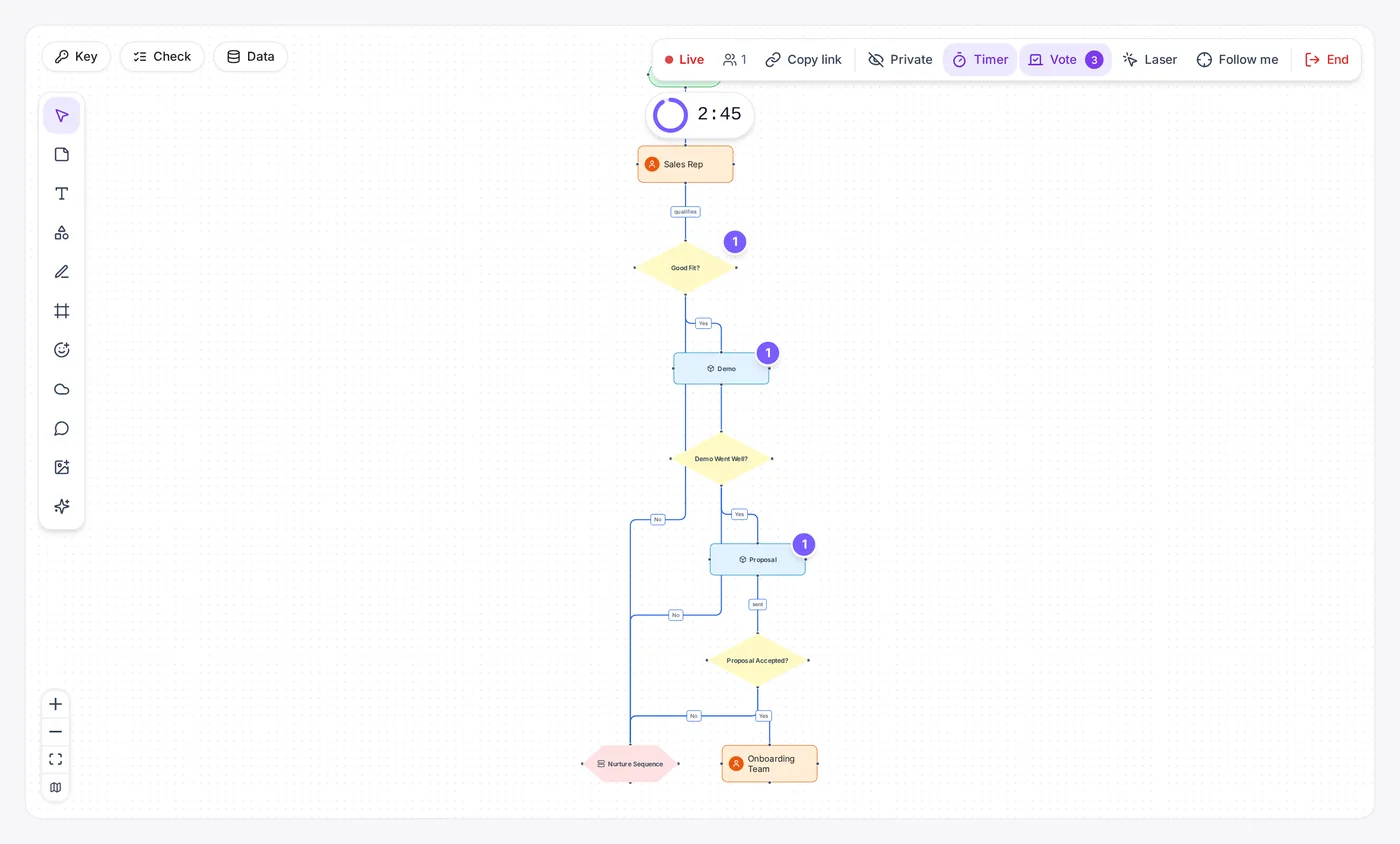Image resolution: width=1400 pixels, height=844 pixels.
Task: Open the Check panel
Action: click(162, 57)
